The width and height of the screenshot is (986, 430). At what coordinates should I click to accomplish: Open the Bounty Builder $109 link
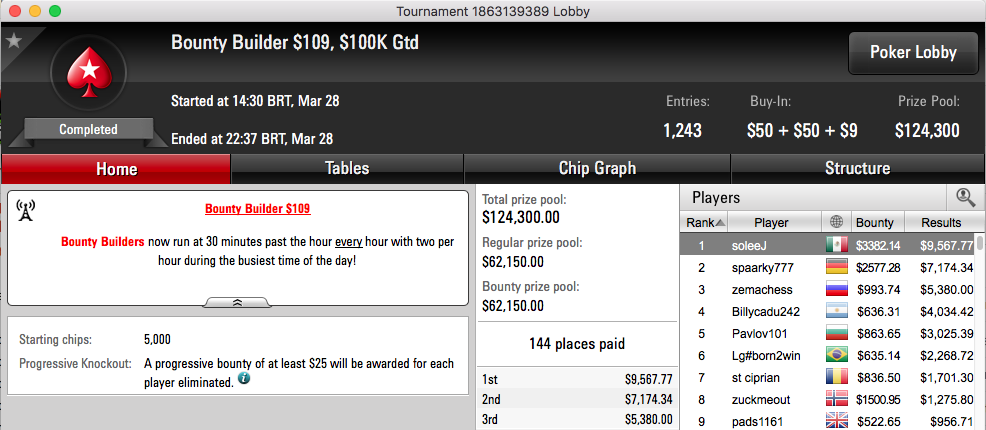(258, 208)
